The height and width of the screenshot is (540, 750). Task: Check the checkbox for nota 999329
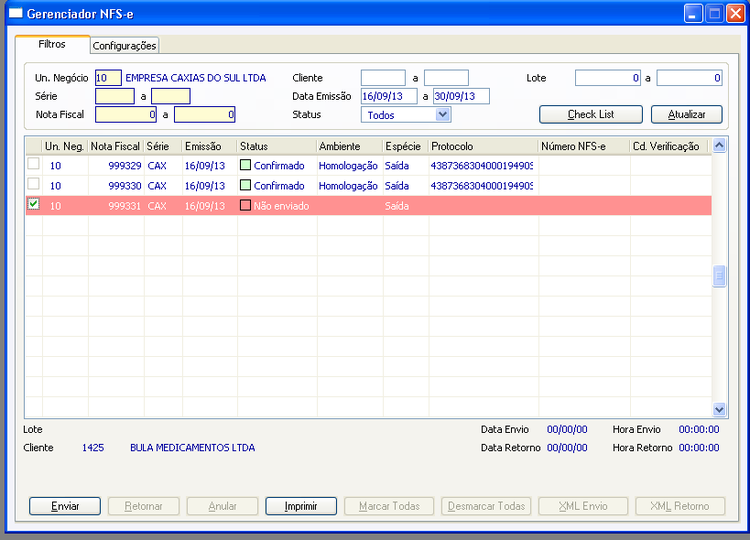pos(33,164)
